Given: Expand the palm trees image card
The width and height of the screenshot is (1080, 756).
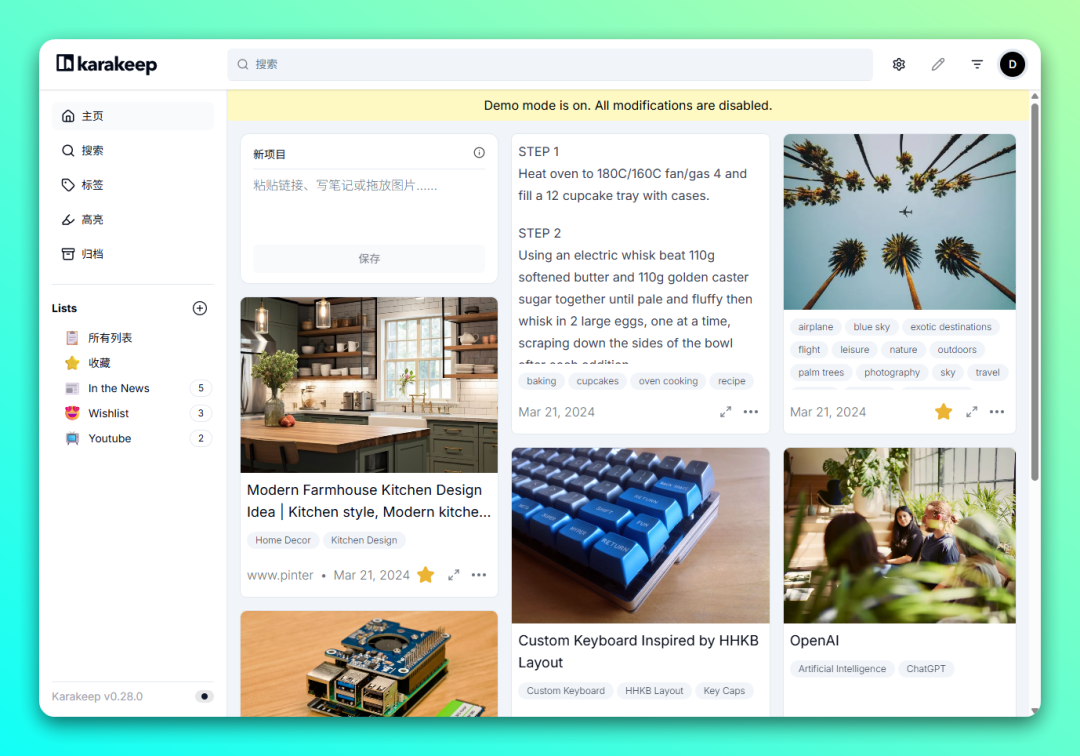Looking at the screenshot, I should pyautogui.click(x=972, y=412).
